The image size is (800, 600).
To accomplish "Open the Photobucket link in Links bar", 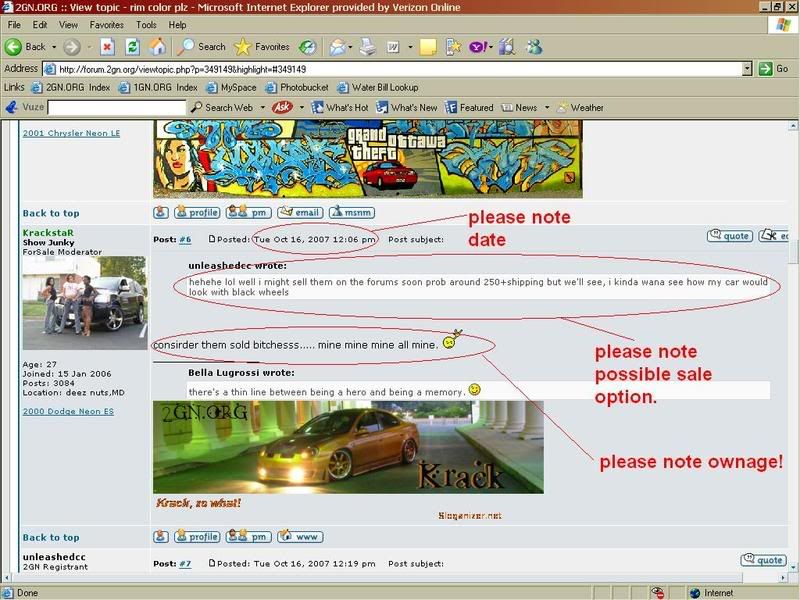I will pos(300,87).
